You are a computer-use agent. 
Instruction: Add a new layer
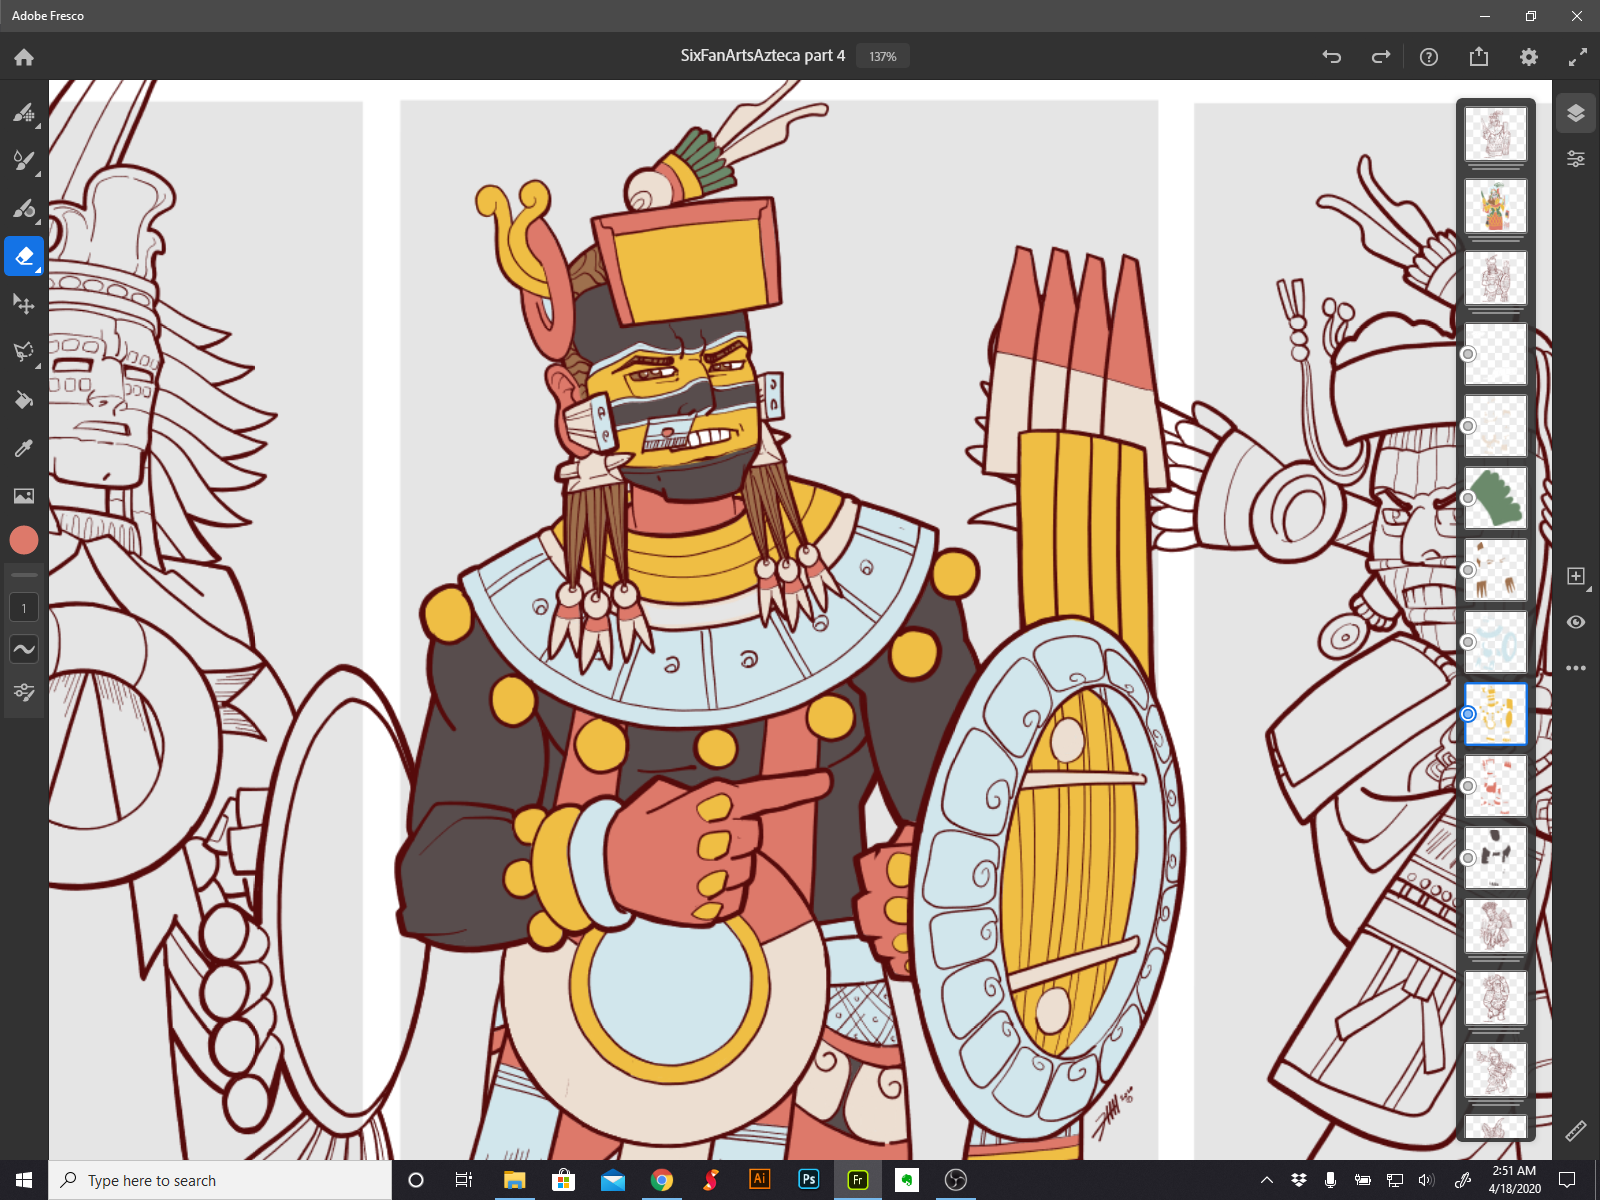click(x=1576, y=576)
